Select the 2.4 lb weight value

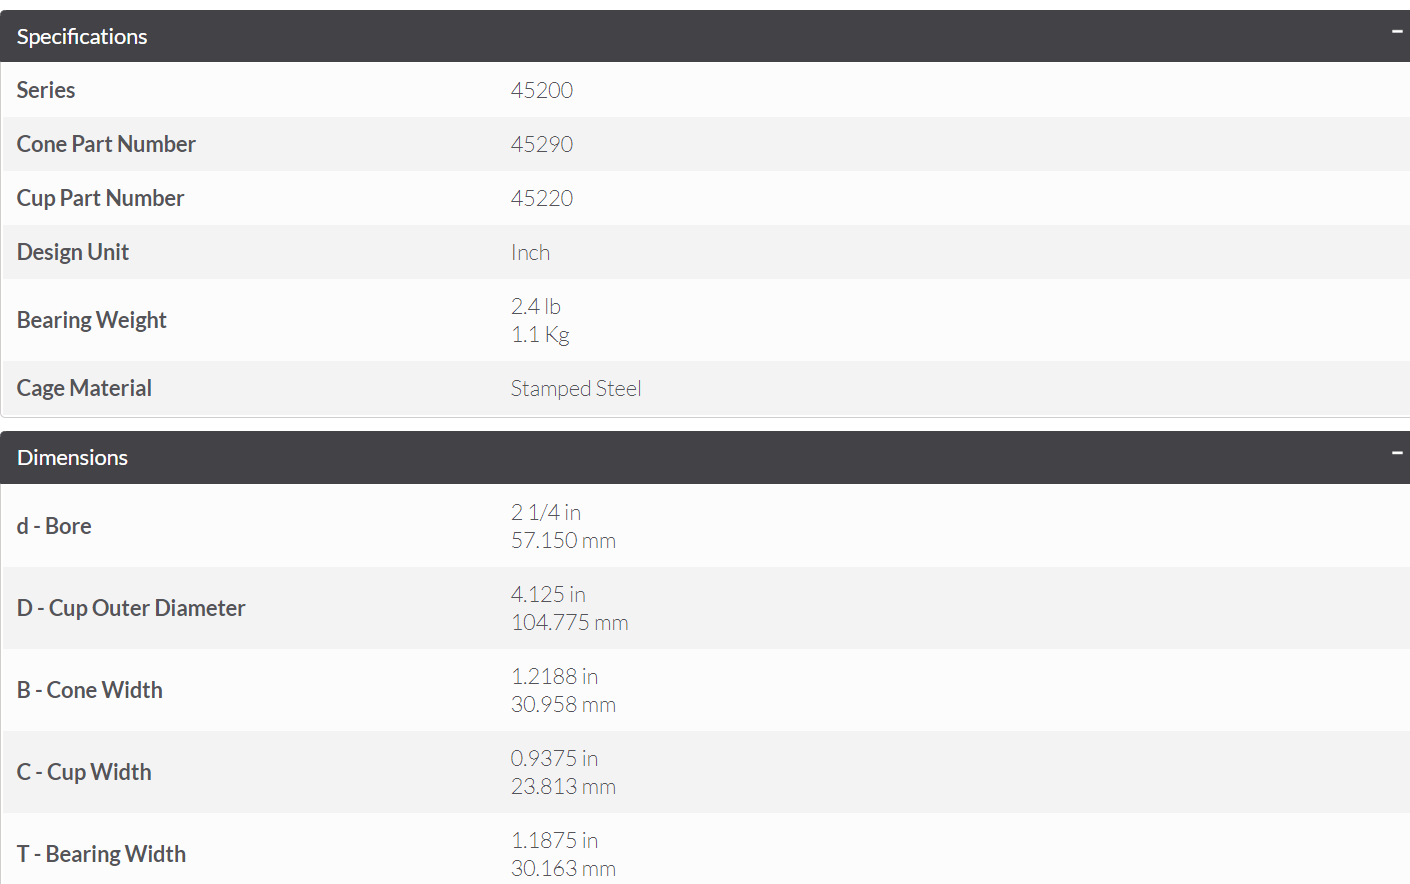[x=536, y=306]
